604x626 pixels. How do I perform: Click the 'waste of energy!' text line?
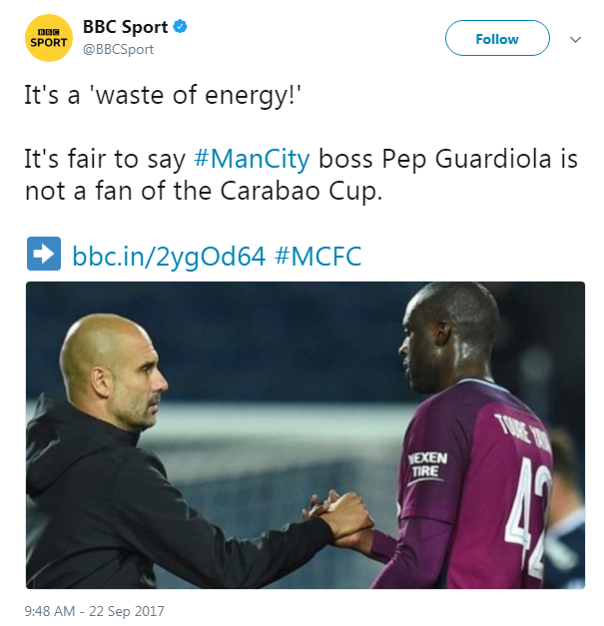pyautogui.click(x=163, y=96)
